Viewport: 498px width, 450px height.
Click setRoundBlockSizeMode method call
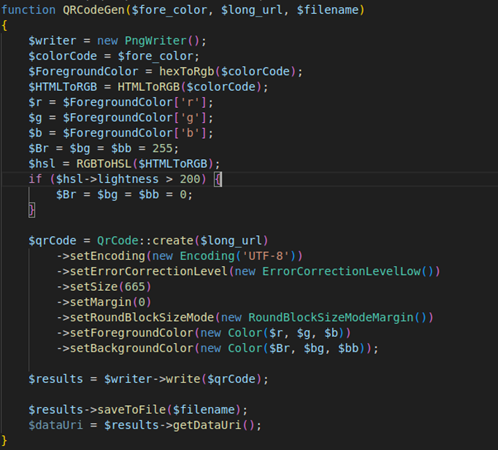click(x=142, y=317)
